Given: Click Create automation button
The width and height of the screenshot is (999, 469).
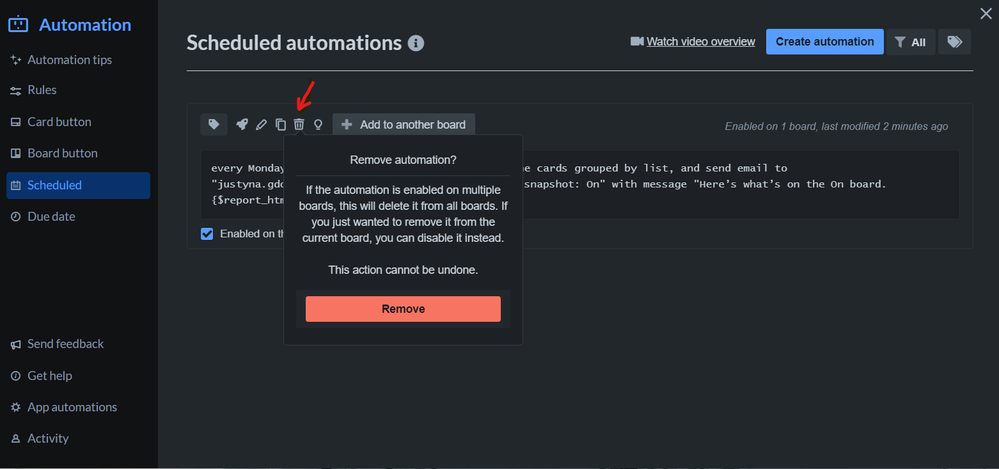Looking at the screenshot, I should tap(824, 41).
